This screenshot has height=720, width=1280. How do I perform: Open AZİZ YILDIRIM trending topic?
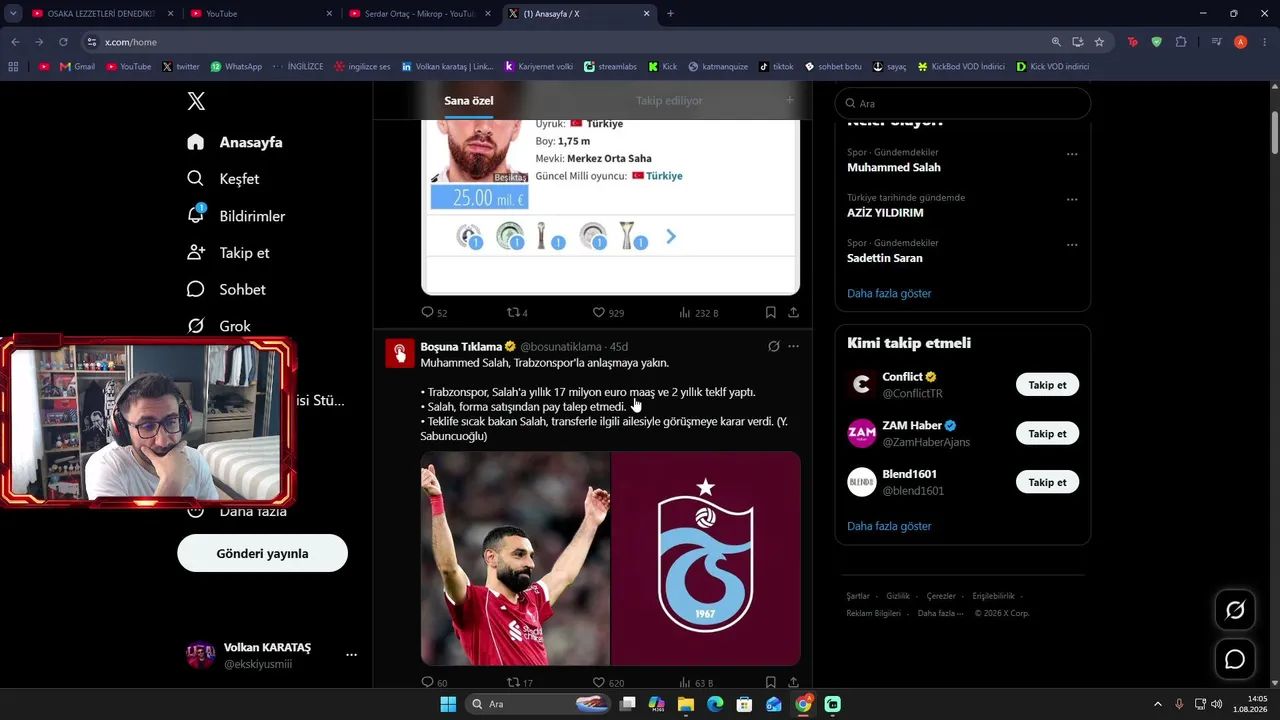885,213
